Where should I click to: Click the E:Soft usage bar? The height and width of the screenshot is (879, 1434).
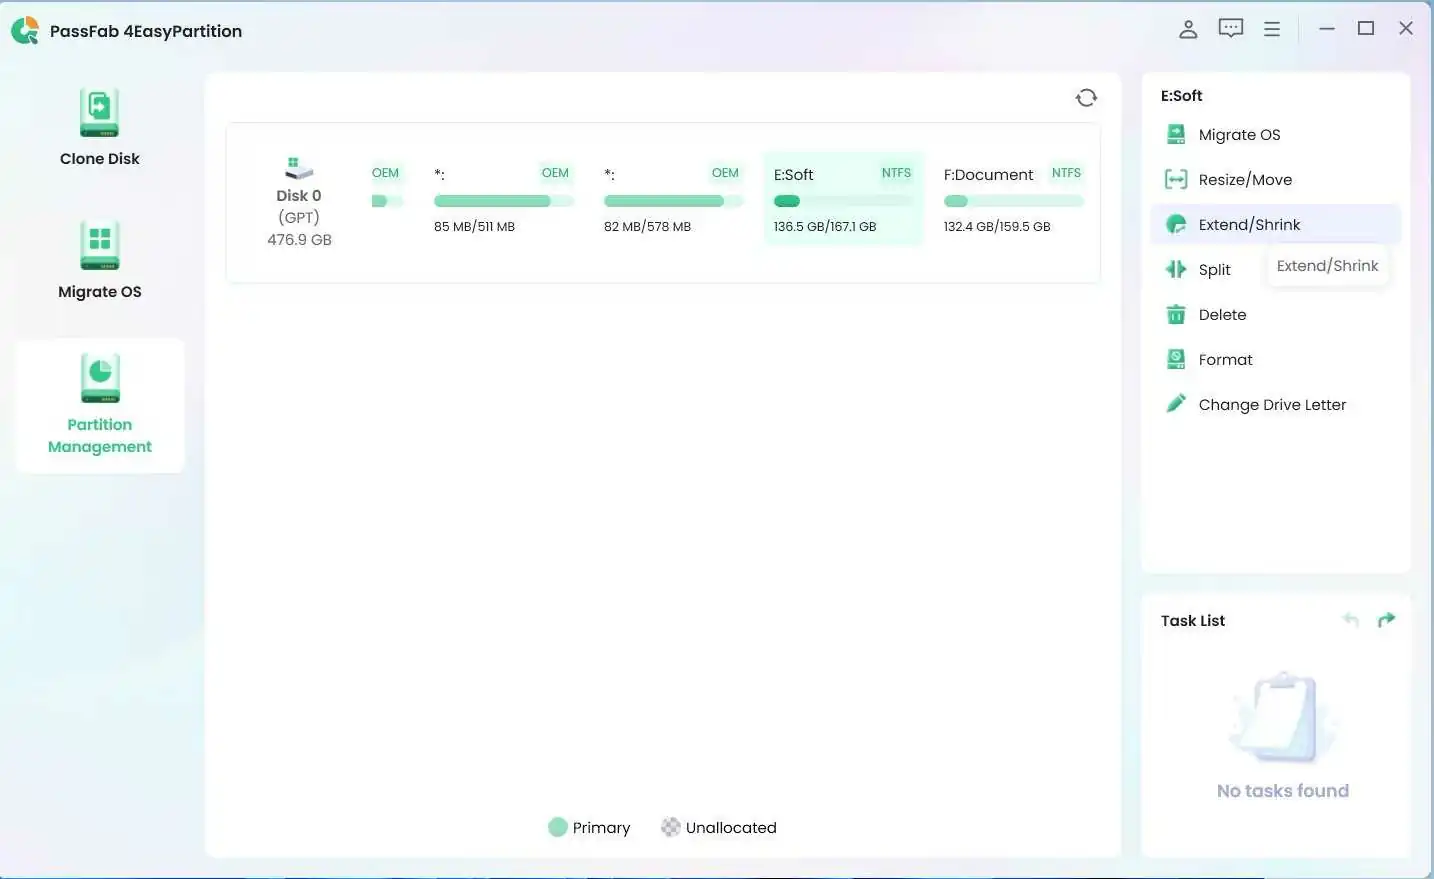click(x=843, y=201)
